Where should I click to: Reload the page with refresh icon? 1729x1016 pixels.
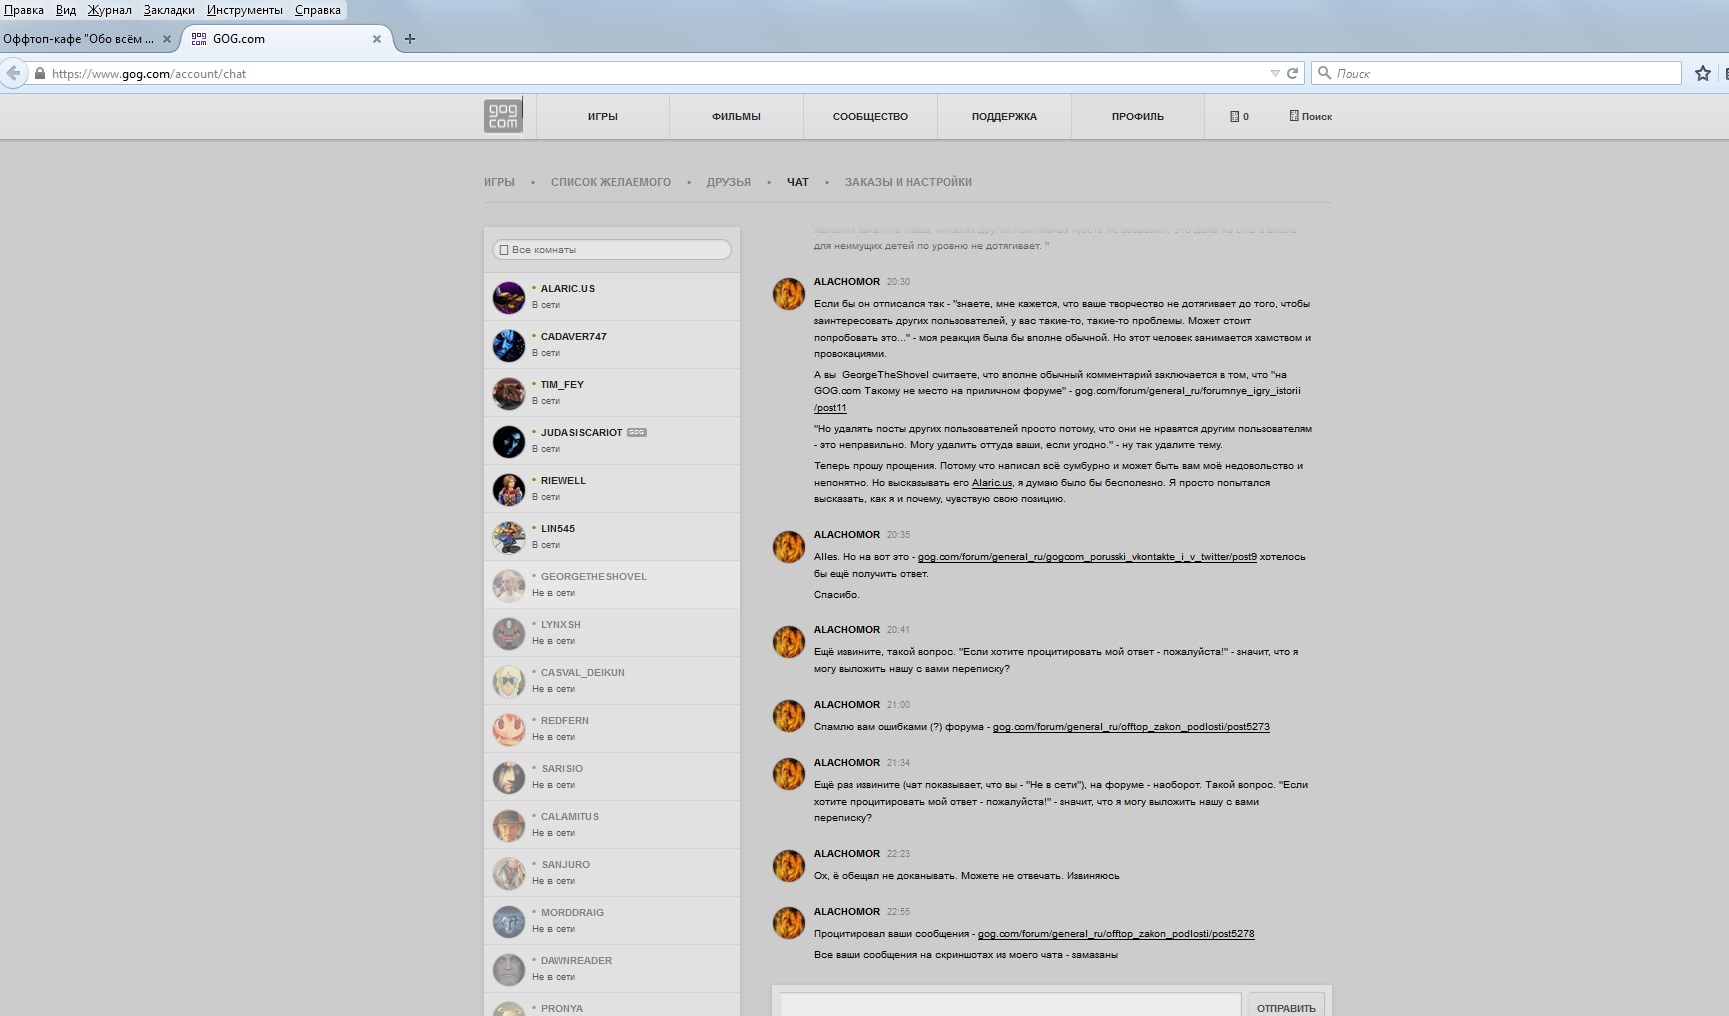click(x=1292, y=73)
